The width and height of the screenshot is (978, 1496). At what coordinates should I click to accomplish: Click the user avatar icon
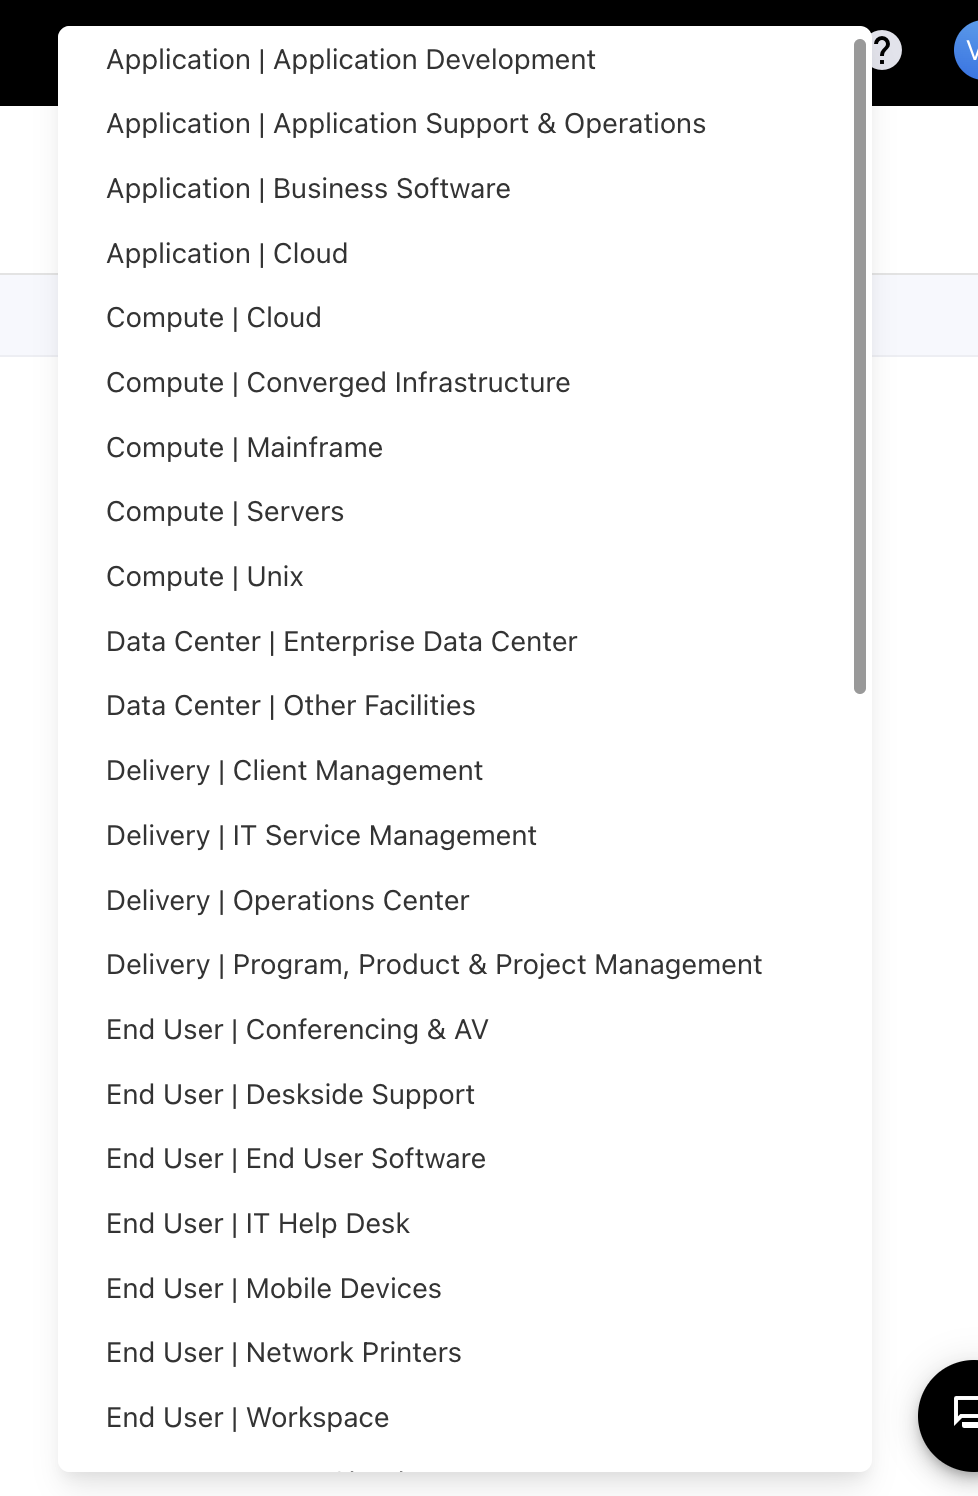968,50
